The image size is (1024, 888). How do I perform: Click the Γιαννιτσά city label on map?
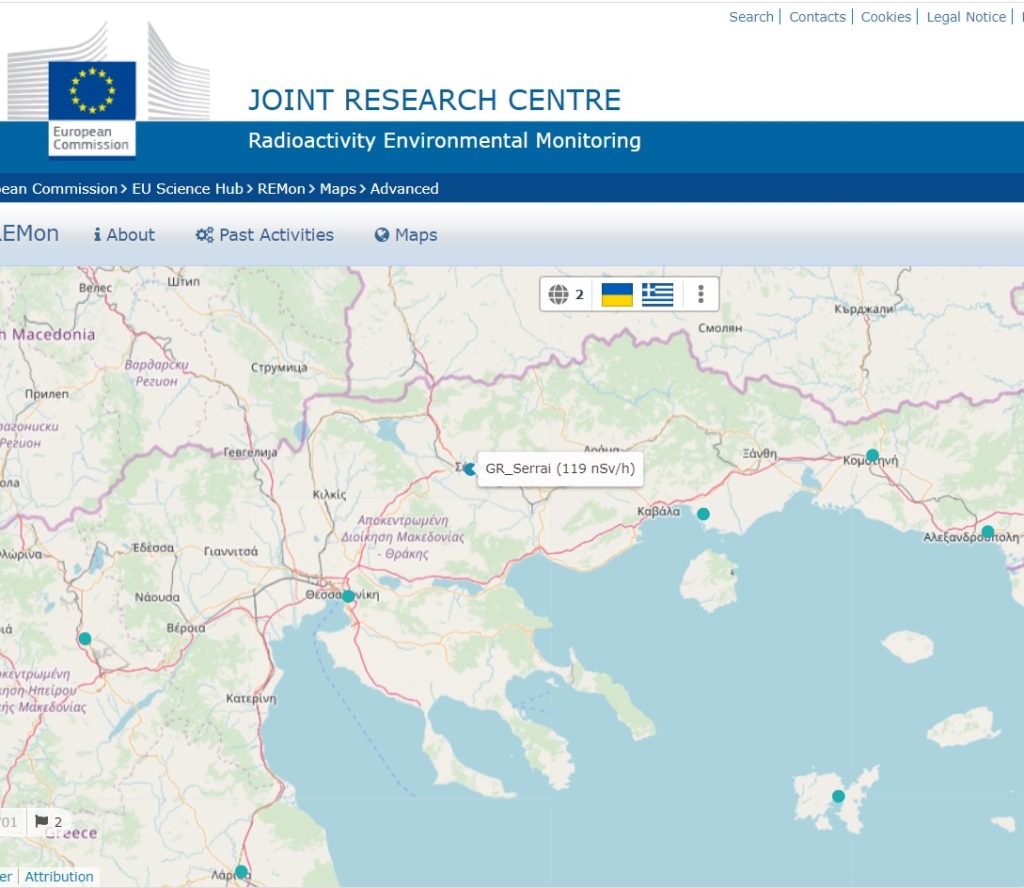[231, 552]
